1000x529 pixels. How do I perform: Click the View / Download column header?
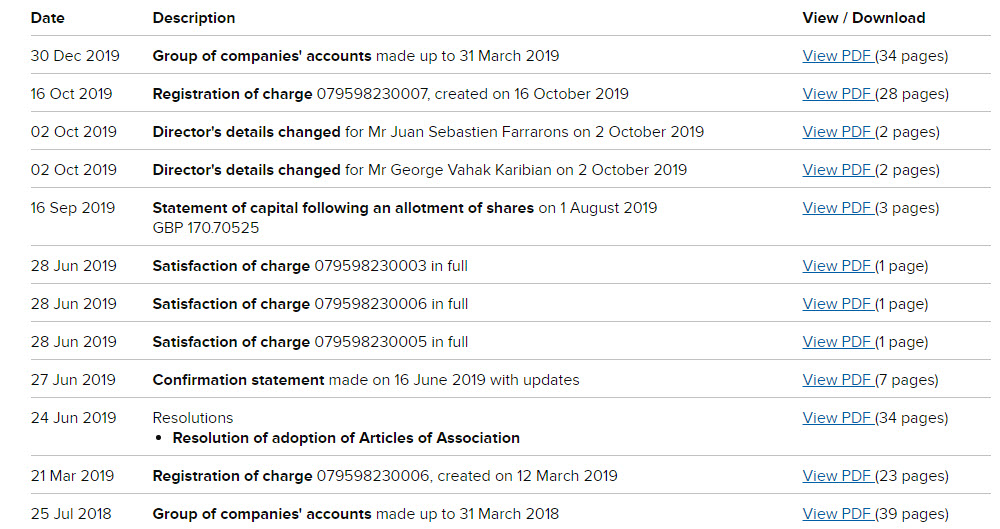click(x=864, y=18)
